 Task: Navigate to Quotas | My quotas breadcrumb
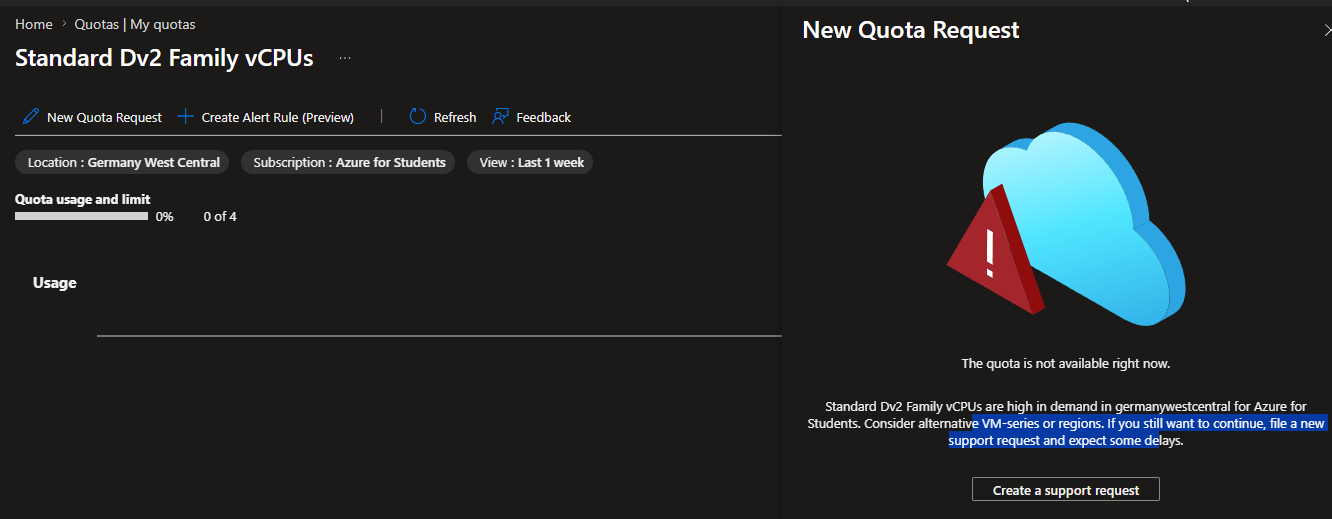(x=135, y=24)
